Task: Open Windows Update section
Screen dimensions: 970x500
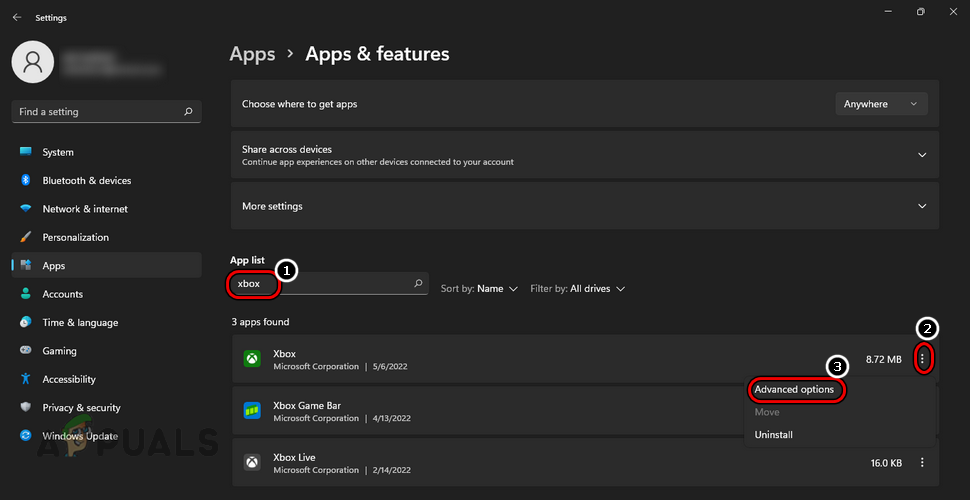Action: pyautogui.click(x=80, y=436)
